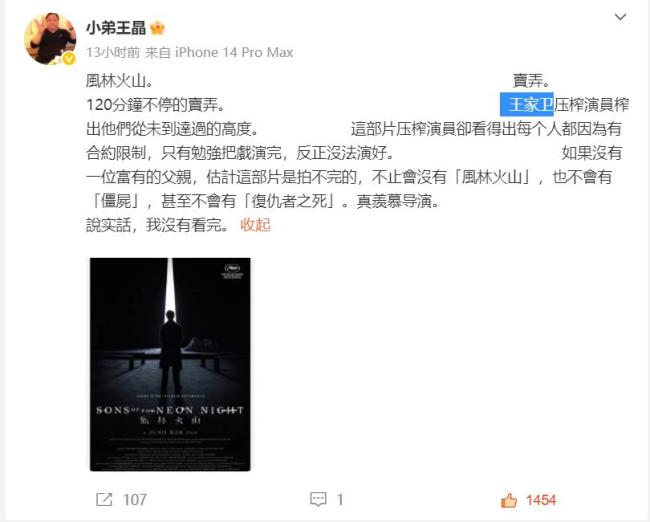650x522 pixels.
Task: Click the repost count 107
Action: click(135, 500)
